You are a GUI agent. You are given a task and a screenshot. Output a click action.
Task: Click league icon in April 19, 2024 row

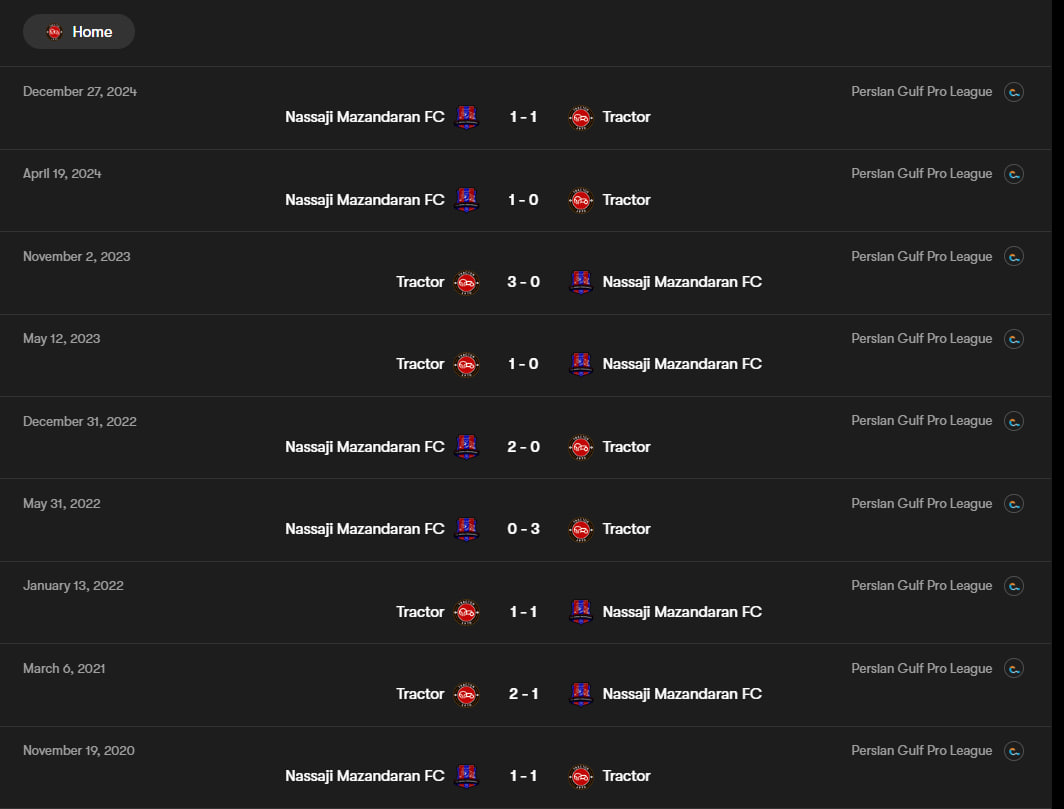pyautogui.click(x=1014, y=174)
